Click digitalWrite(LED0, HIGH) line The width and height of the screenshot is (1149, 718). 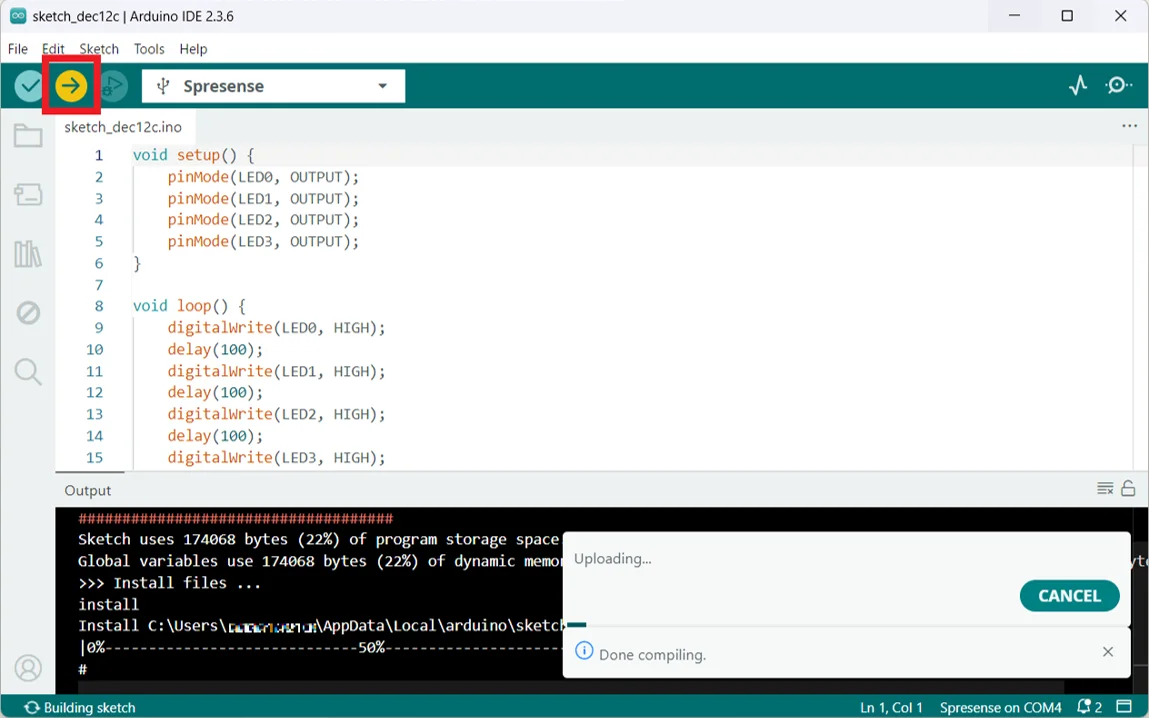(276, 327)
